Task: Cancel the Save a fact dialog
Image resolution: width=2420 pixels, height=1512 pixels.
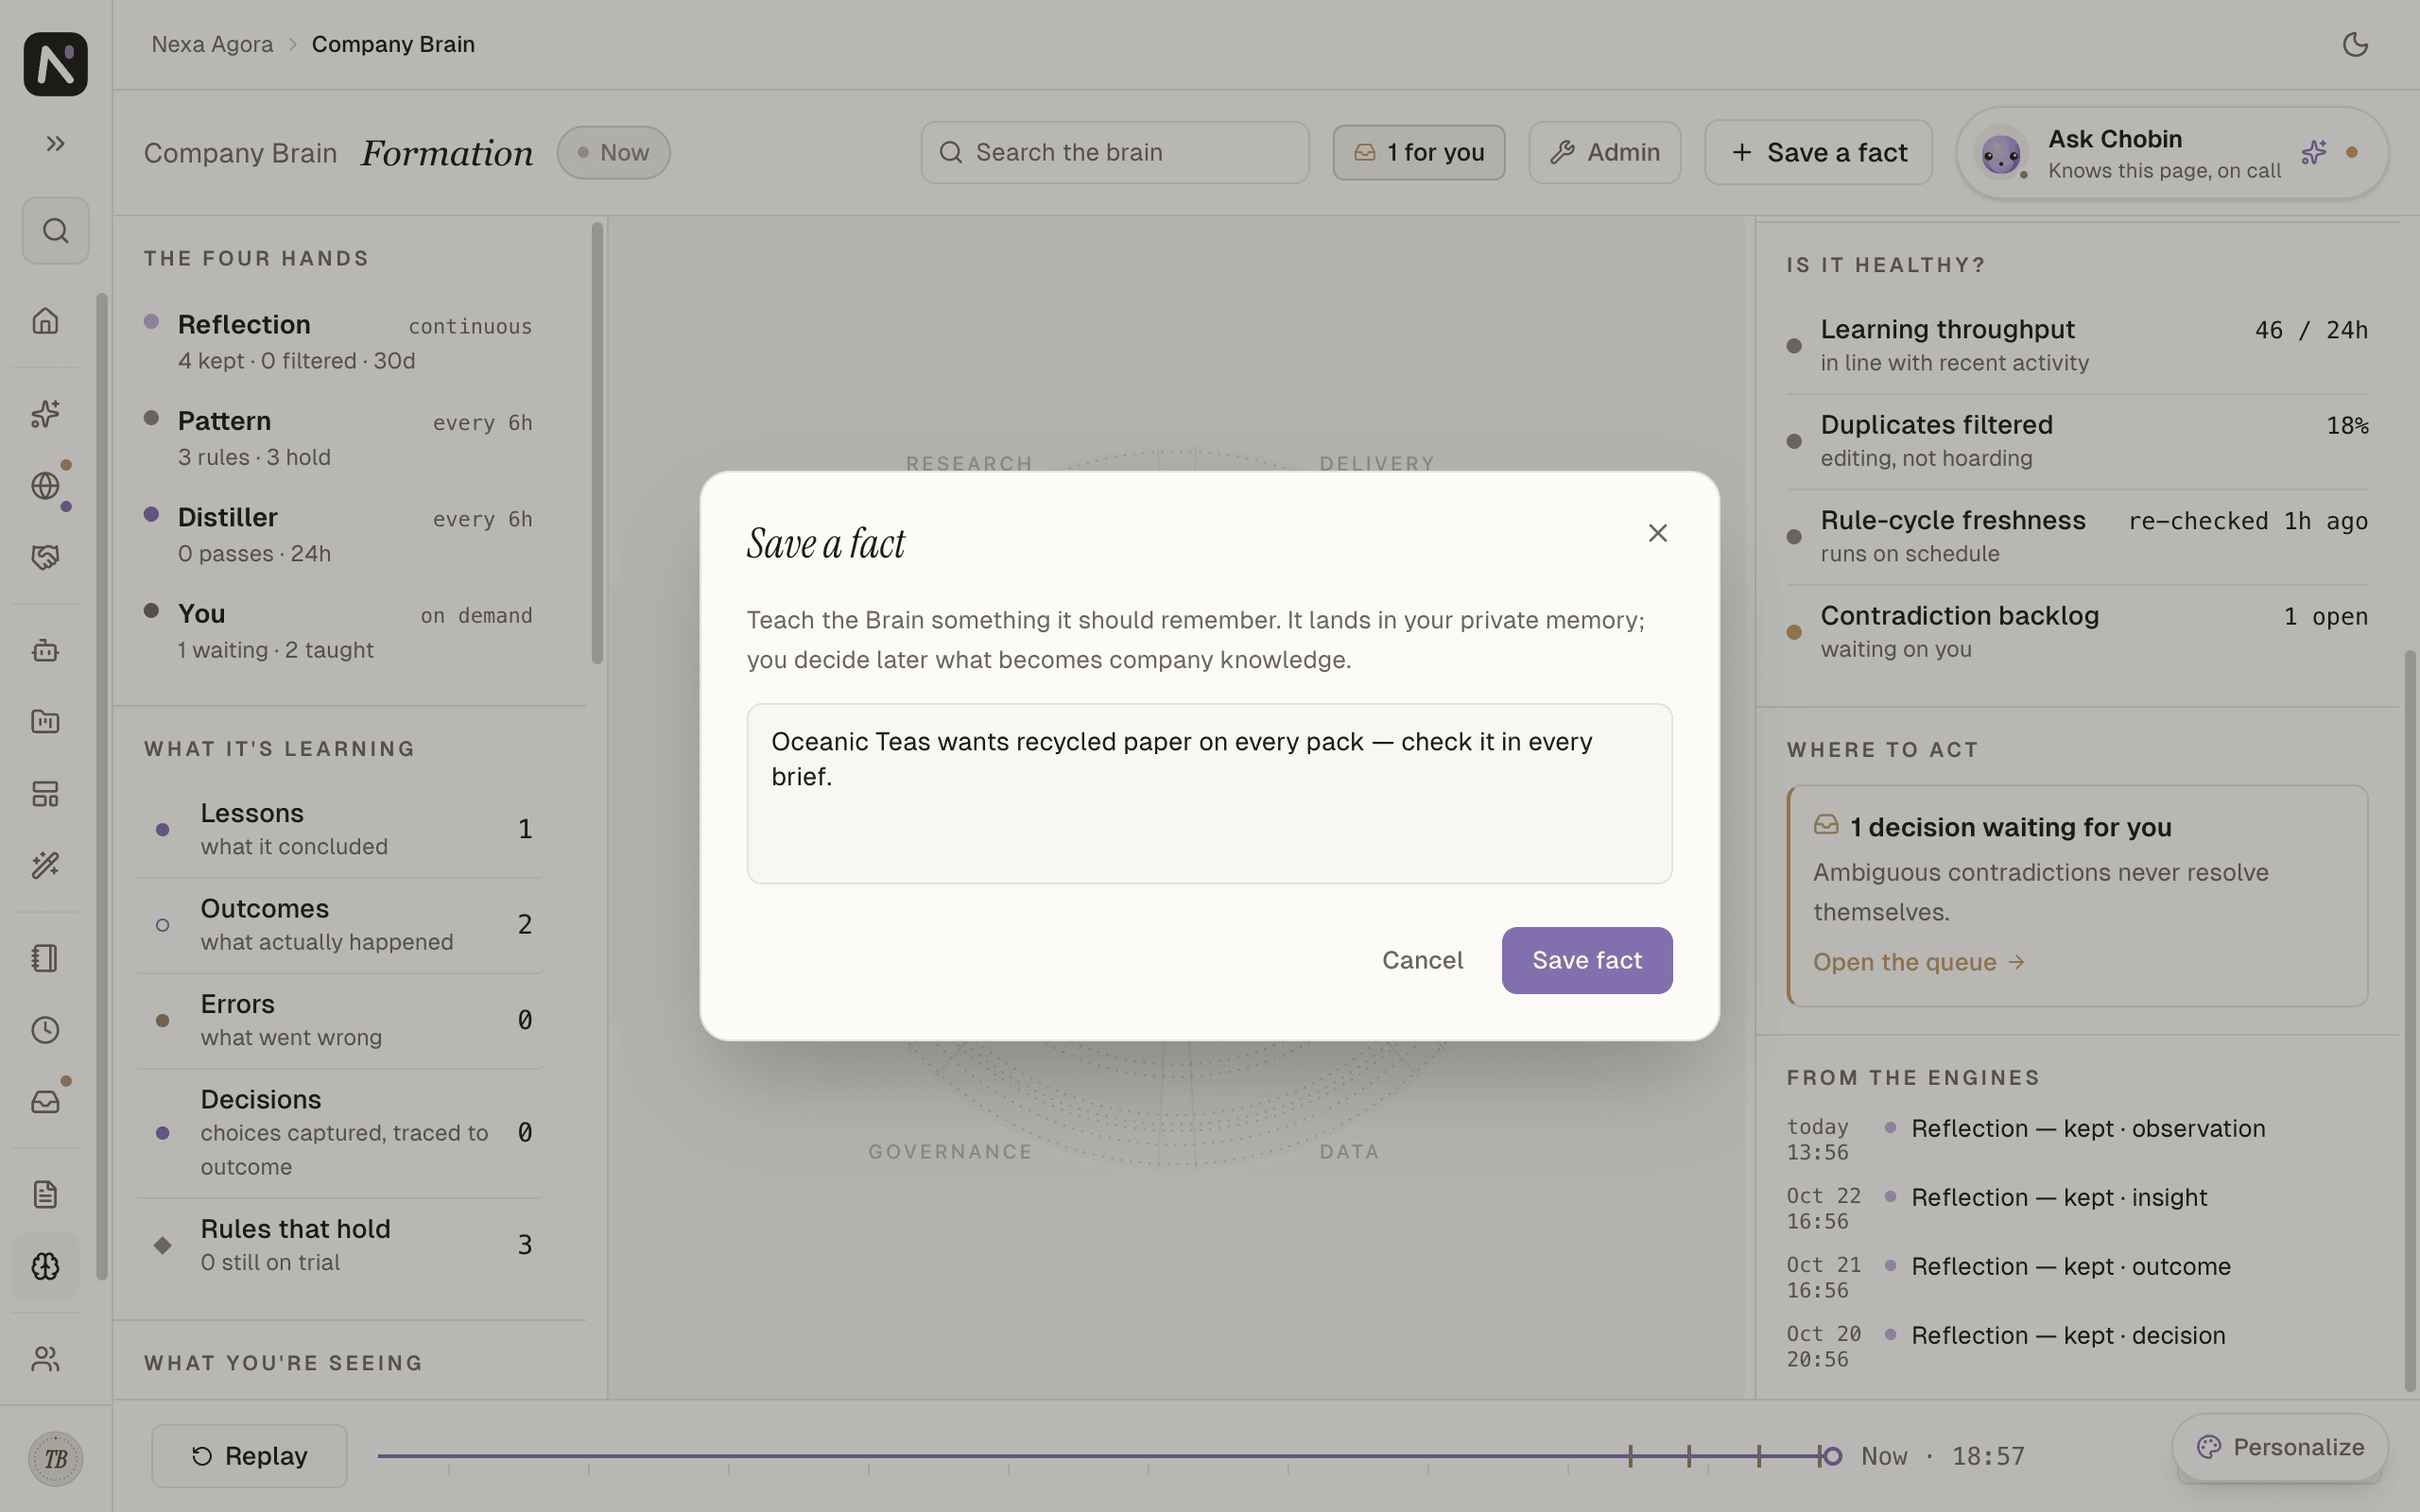Action: coord(1422,961)
